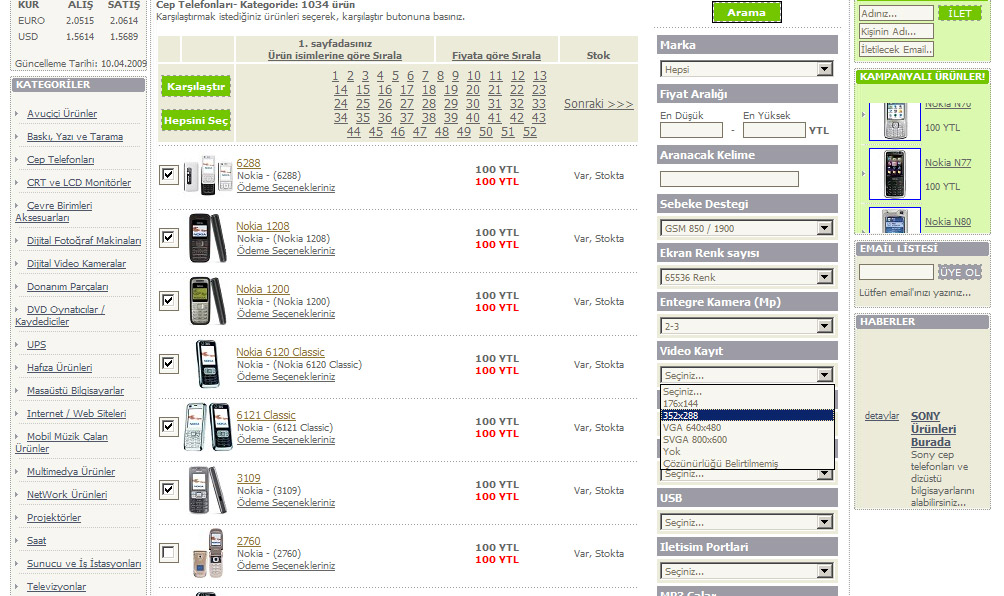
Task: Open the Avuçiçi Ürünler category
Action: 62,113
